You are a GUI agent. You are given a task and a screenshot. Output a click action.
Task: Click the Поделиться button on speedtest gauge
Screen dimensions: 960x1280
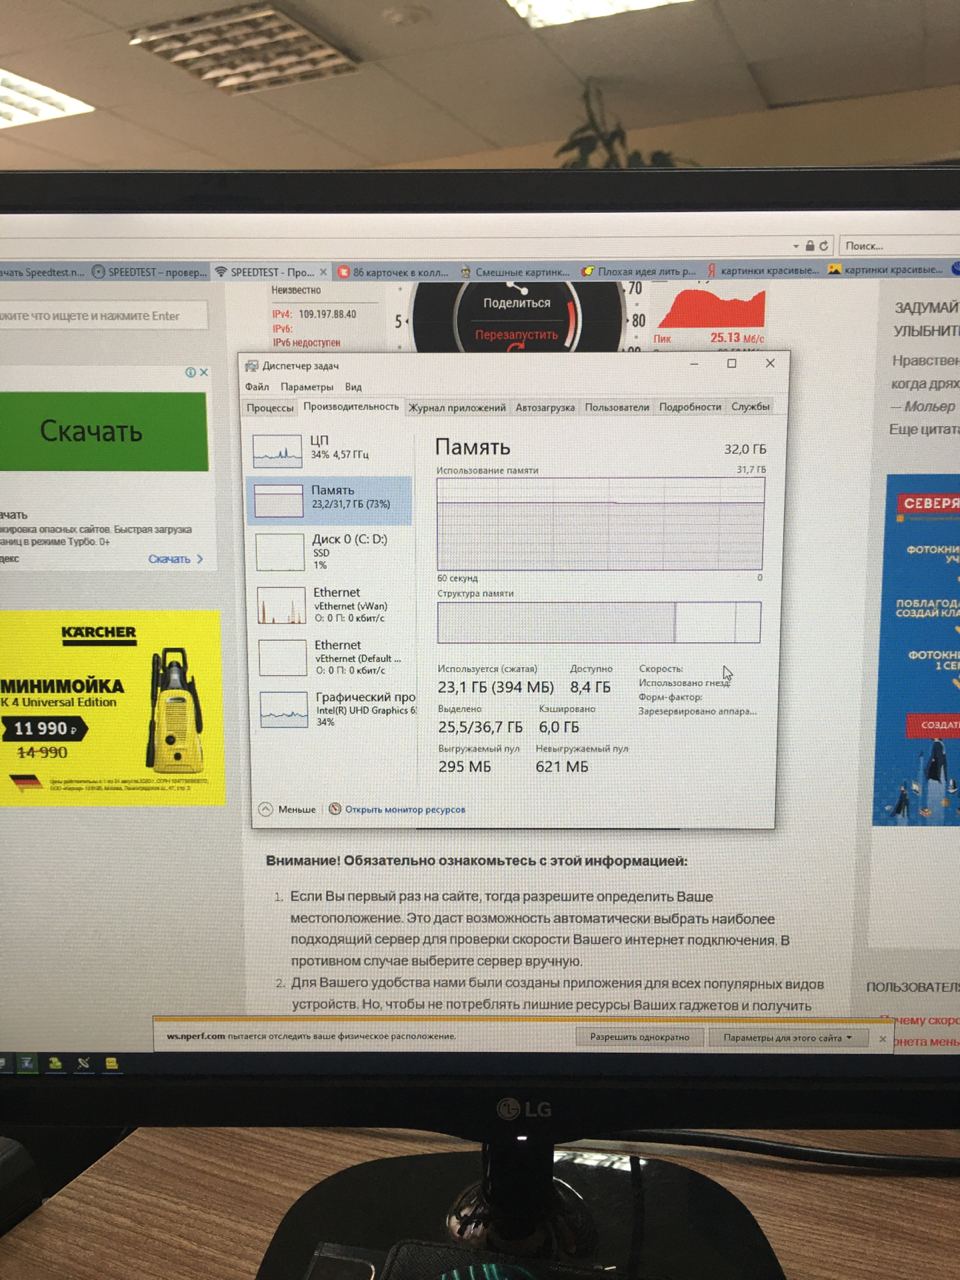tap(516, 303)
